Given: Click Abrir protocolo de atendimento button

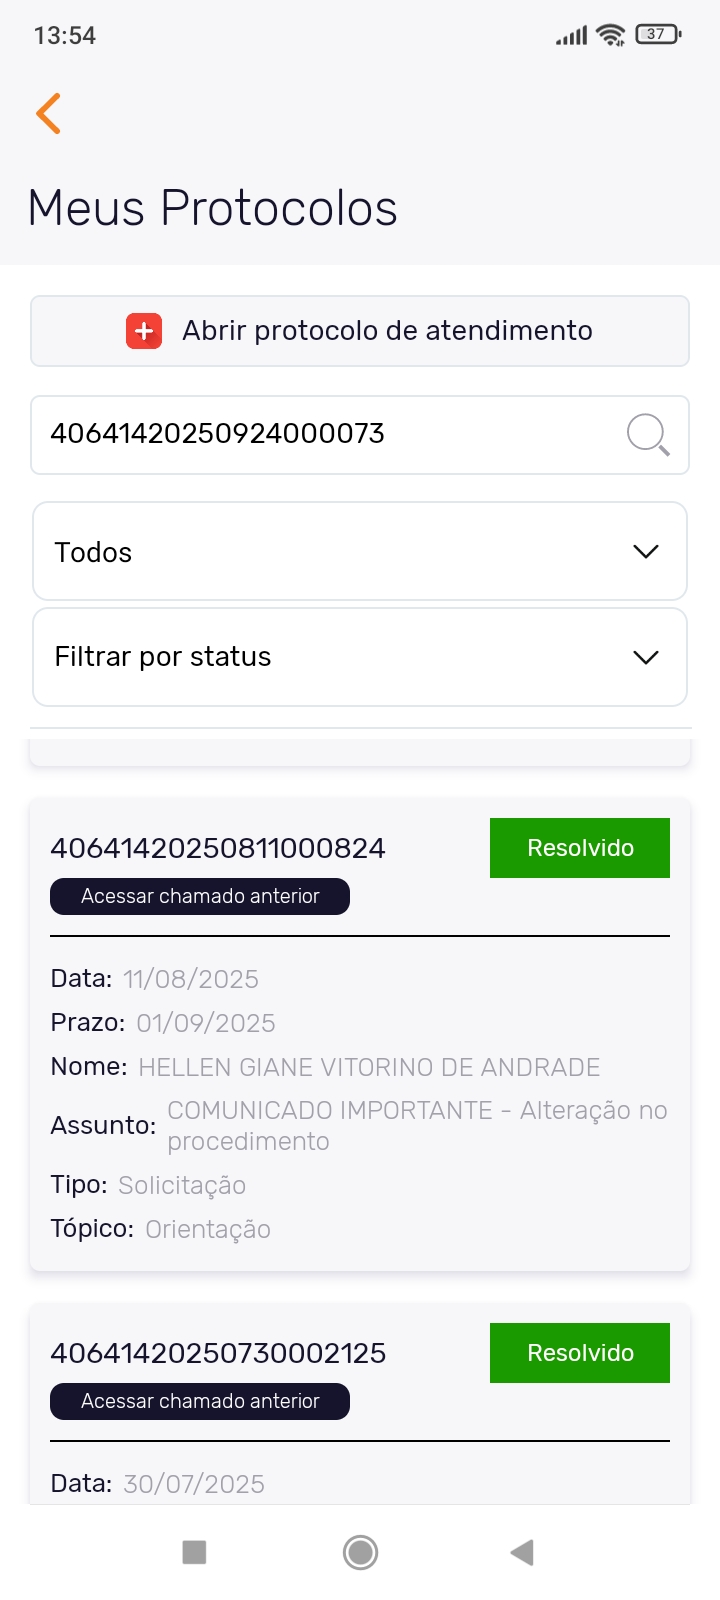Looking at the screenshot, I should point(386,331).
